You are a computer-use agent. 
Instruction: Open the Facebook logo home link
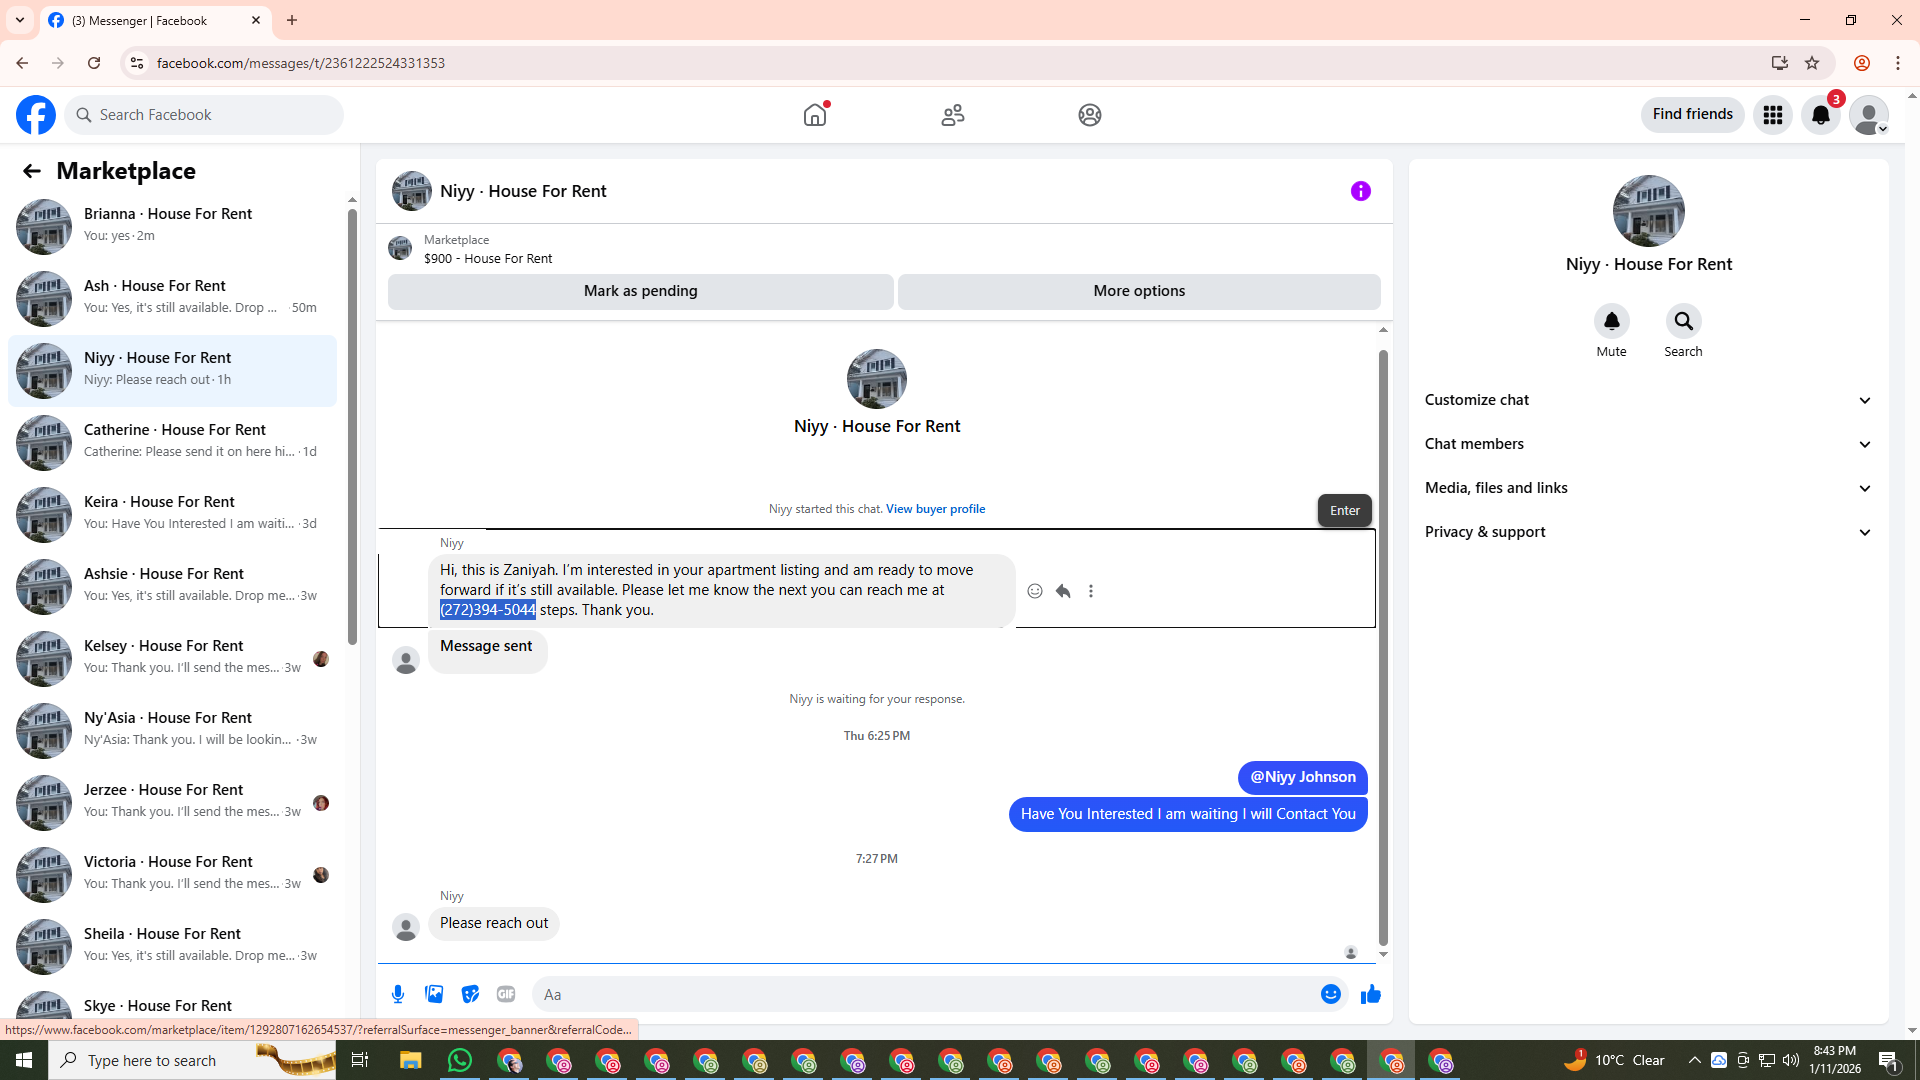(x=36, y=115)
